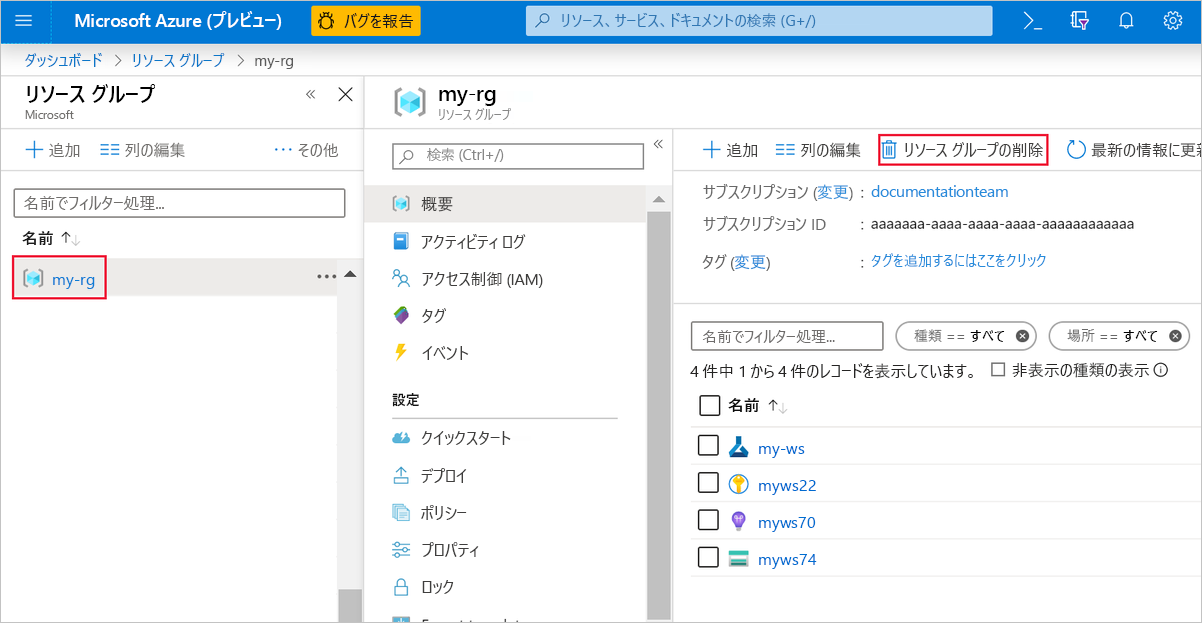
Task: Sort resource groups by the 名前 column
Action: tap(51, 238)
